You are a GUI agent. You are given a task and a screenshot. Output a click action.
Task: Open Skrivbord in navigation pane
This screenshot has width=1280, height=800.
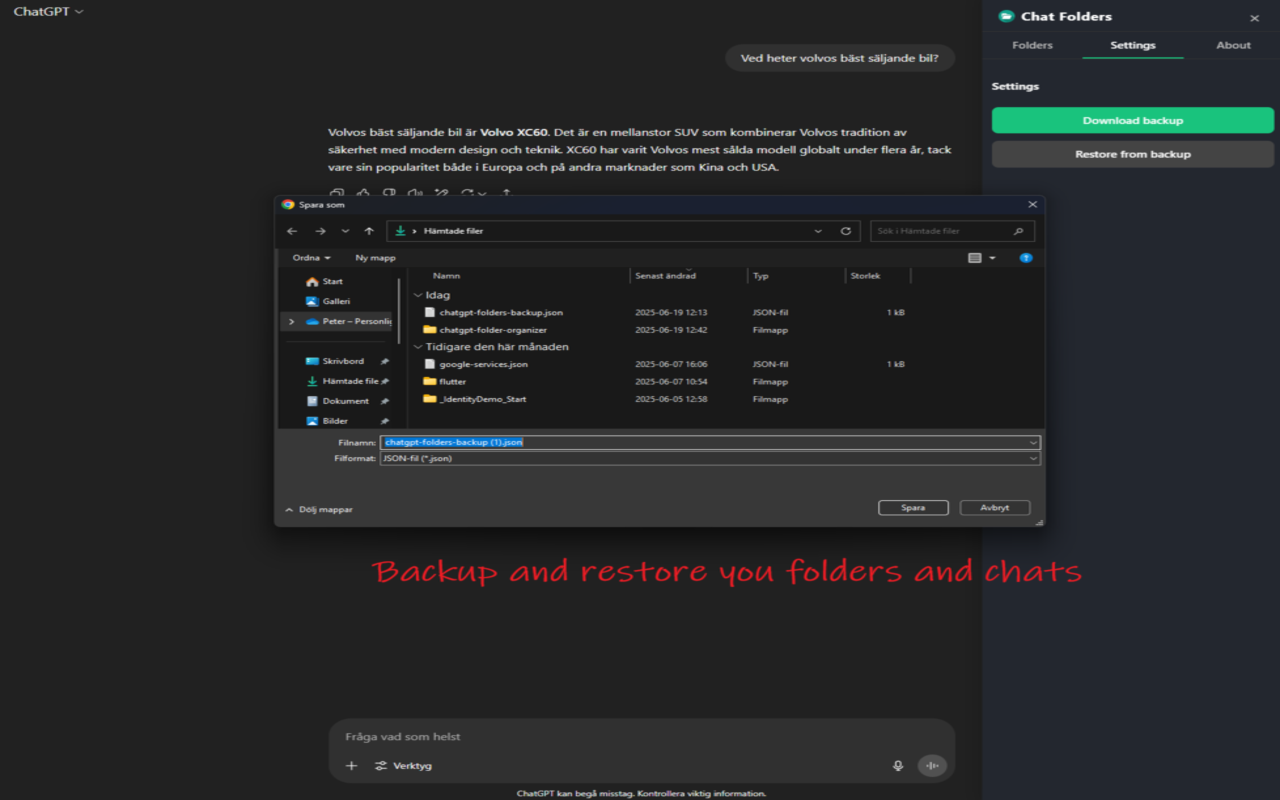pos(343,361)
